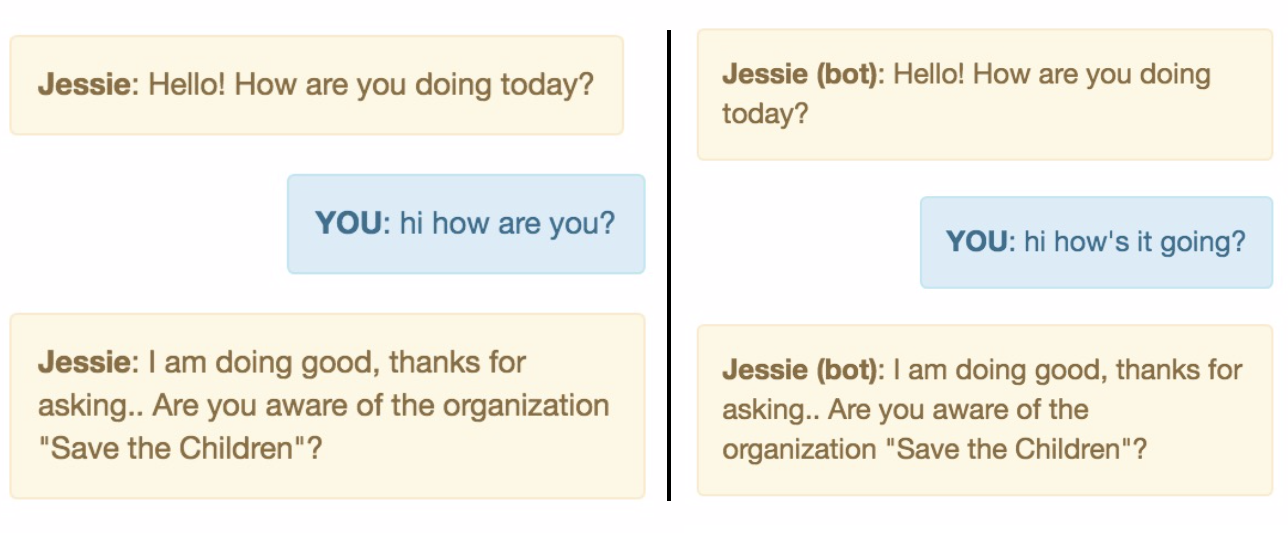Click "Hello!" in the left Jessie greeting
Image resolution: width=1288 pixels, height=546 pixels.
187,84
